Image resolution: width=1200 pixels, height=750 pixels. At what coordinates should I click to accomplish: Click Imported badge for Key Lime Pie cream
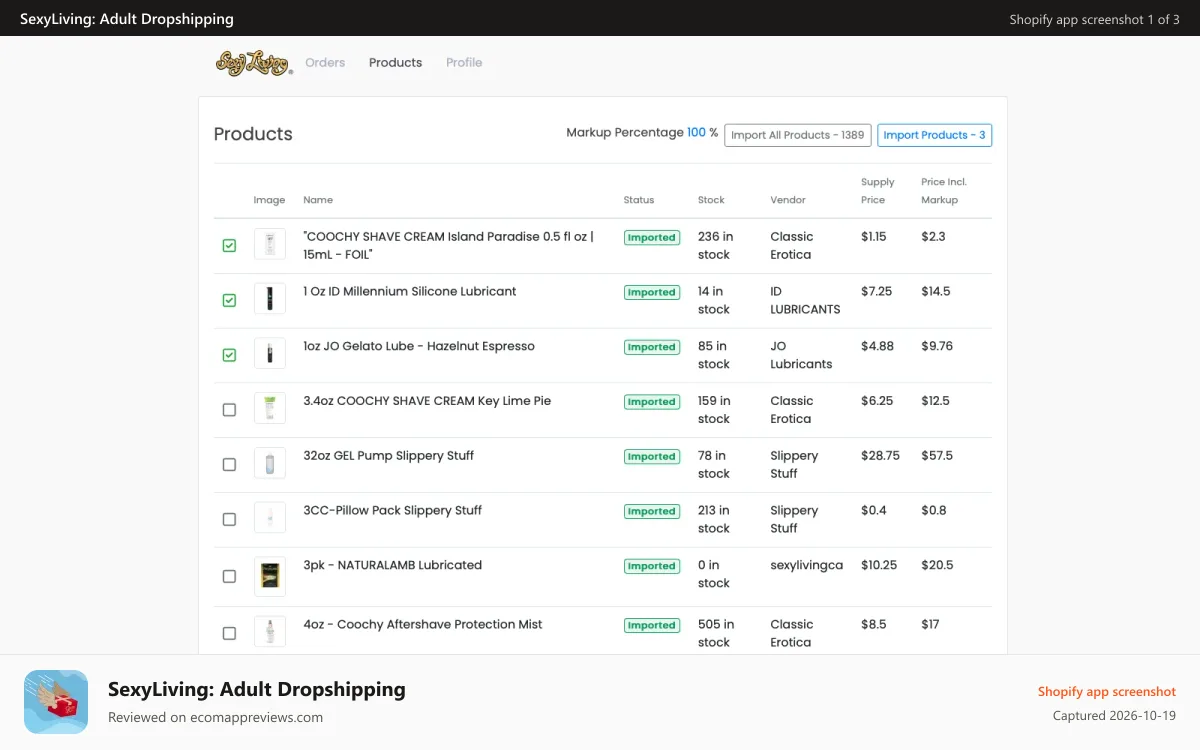pos(652,402)
